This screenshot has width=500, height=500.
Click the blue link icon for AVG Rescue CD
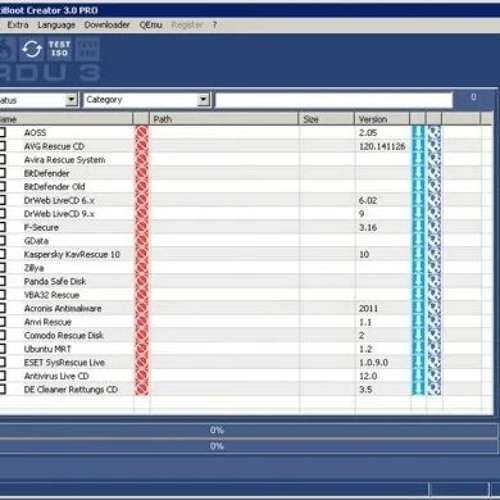pyautogui.click(x=434, y=146)
